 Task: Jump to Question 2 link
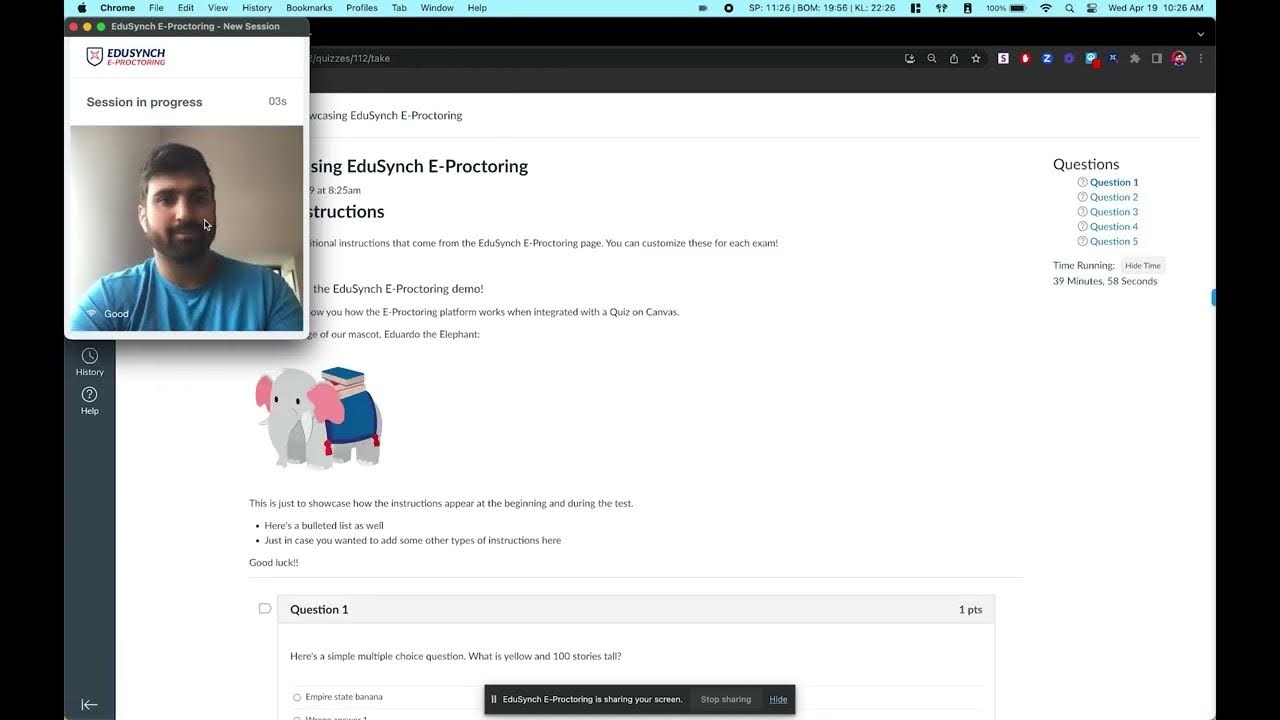tap(1114, 197)
